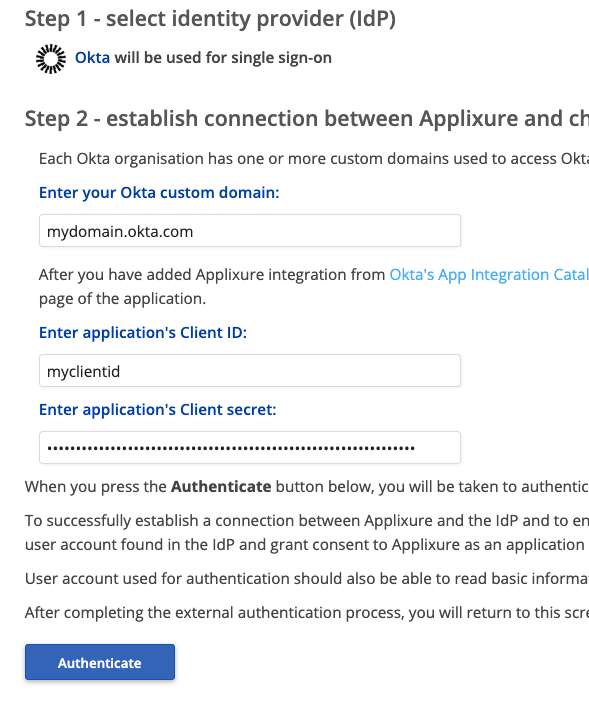This screenshot has height=701, width=589.
Task: Click the bold Authenticate word in the paragraph
Action: click(x=221, y=486)
